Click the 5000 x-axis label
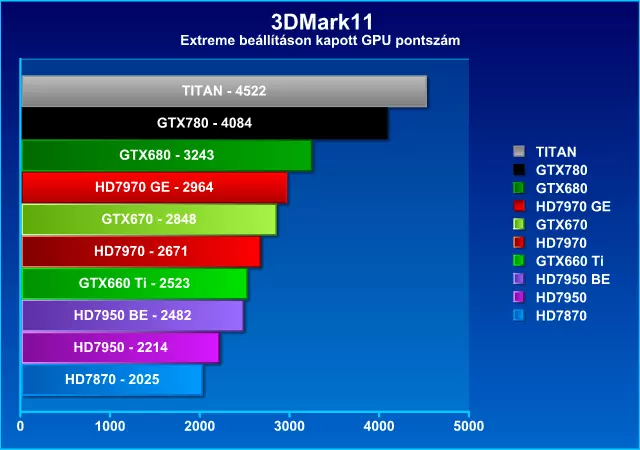Screen dimensions: 640x450 coord(469,427)
